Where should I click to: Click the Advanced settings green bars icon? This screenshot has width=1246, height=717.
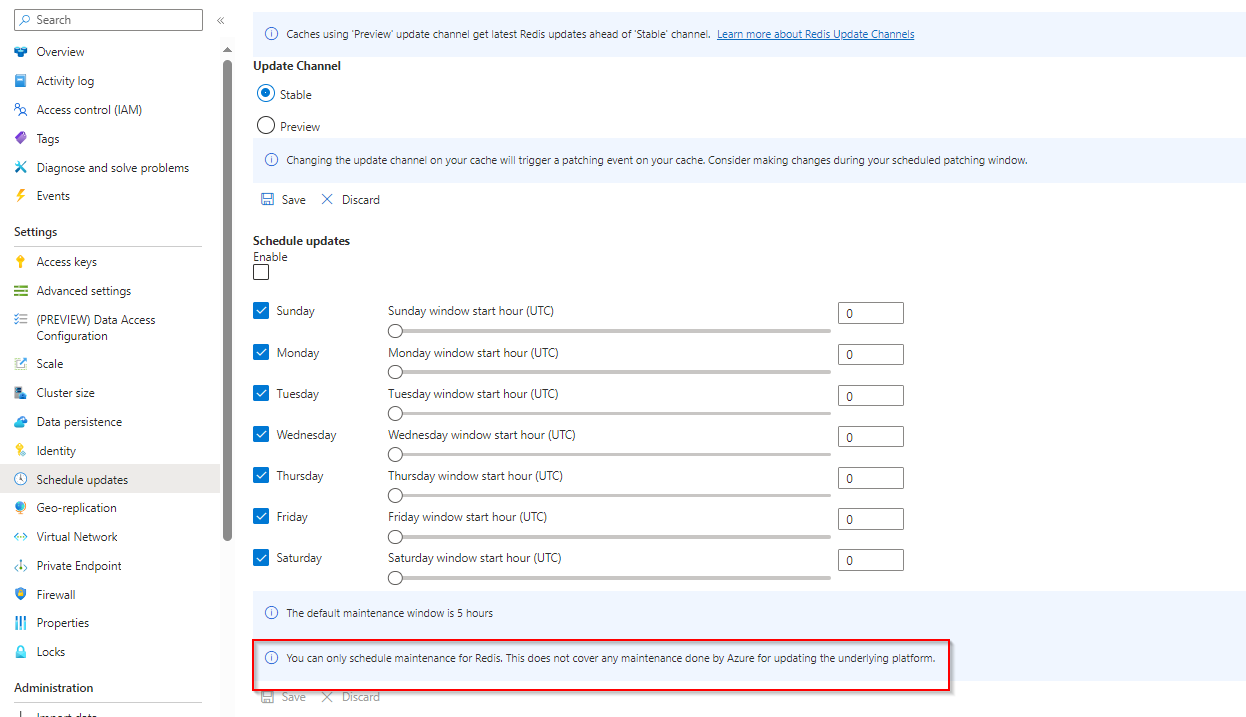[20, 291]
